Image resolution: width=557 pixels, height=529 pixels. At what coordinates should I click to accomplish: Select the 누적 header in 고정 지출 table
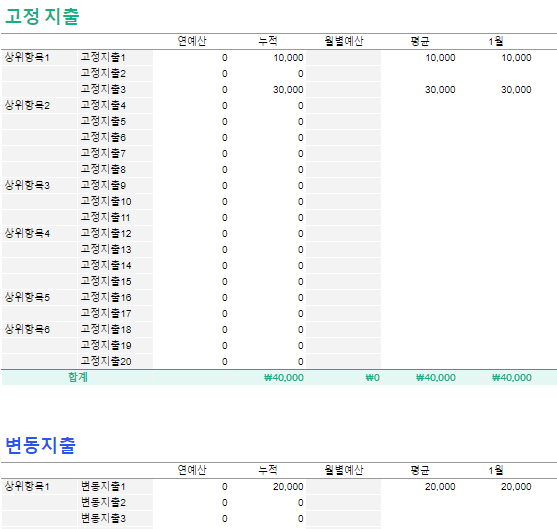[268, 41]
